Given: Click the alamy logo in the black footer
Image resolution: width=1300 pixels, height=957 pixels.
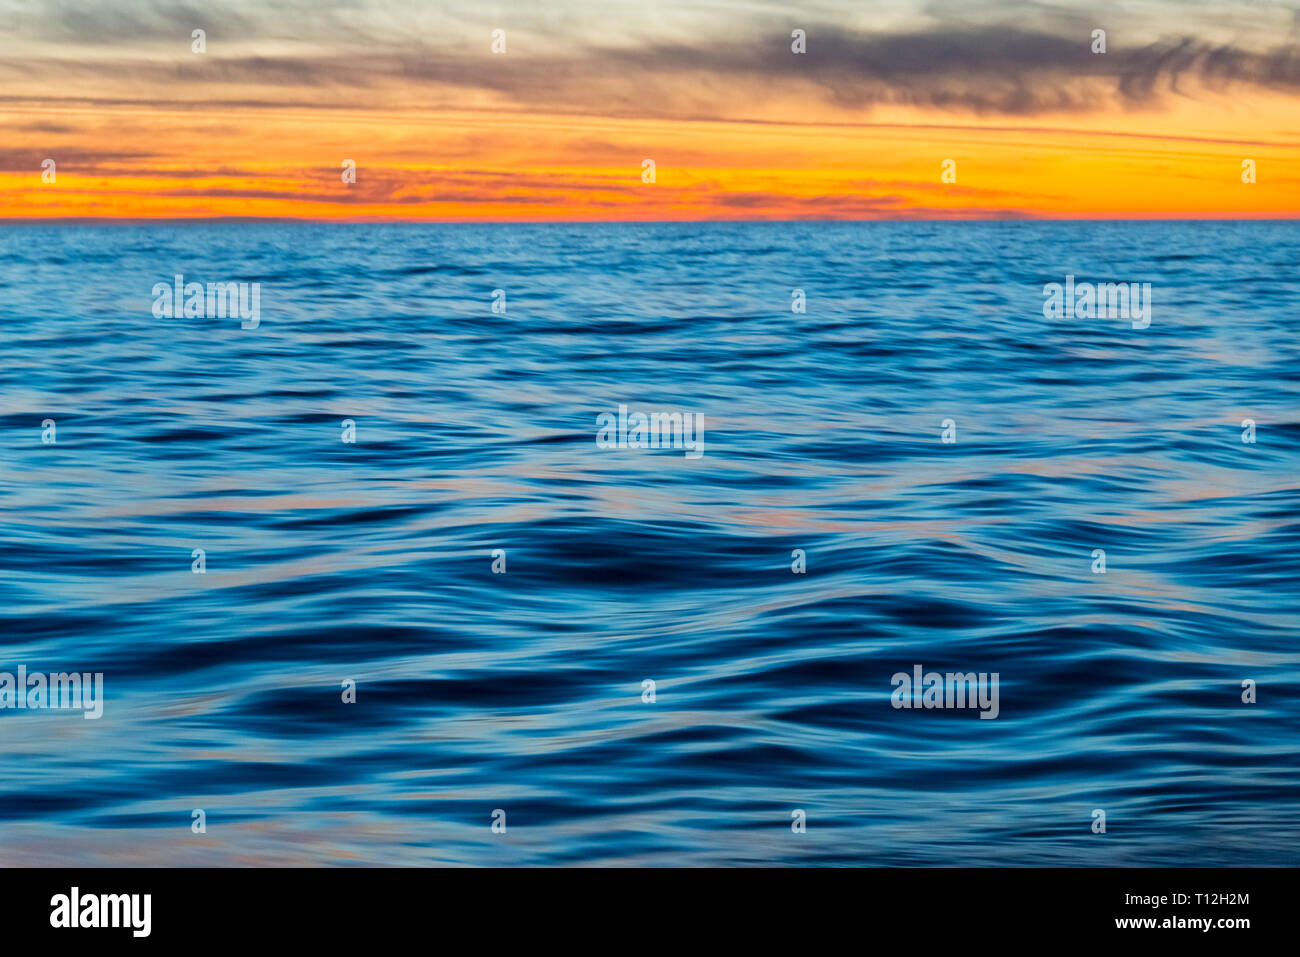Looking at the screenshot, I should tap(101, 912).
